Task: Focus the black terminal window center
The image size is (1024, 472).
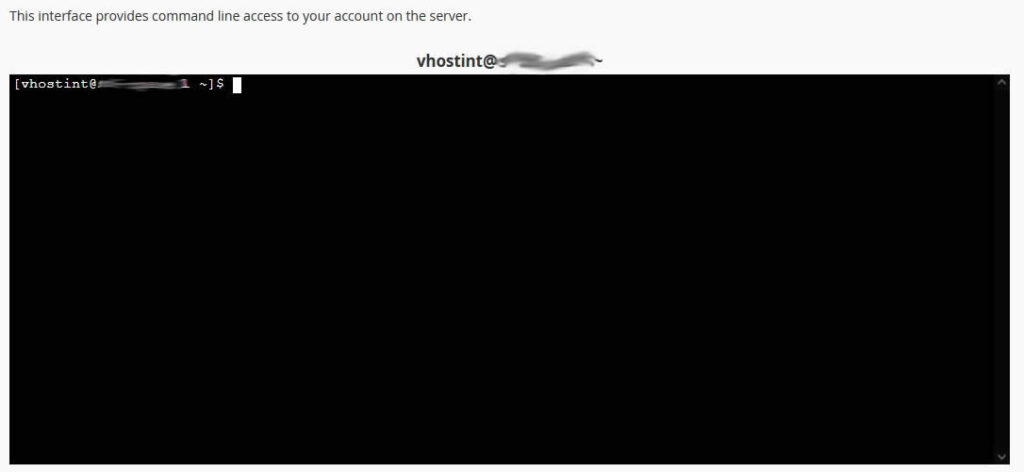Action: [x=503, y=269]
